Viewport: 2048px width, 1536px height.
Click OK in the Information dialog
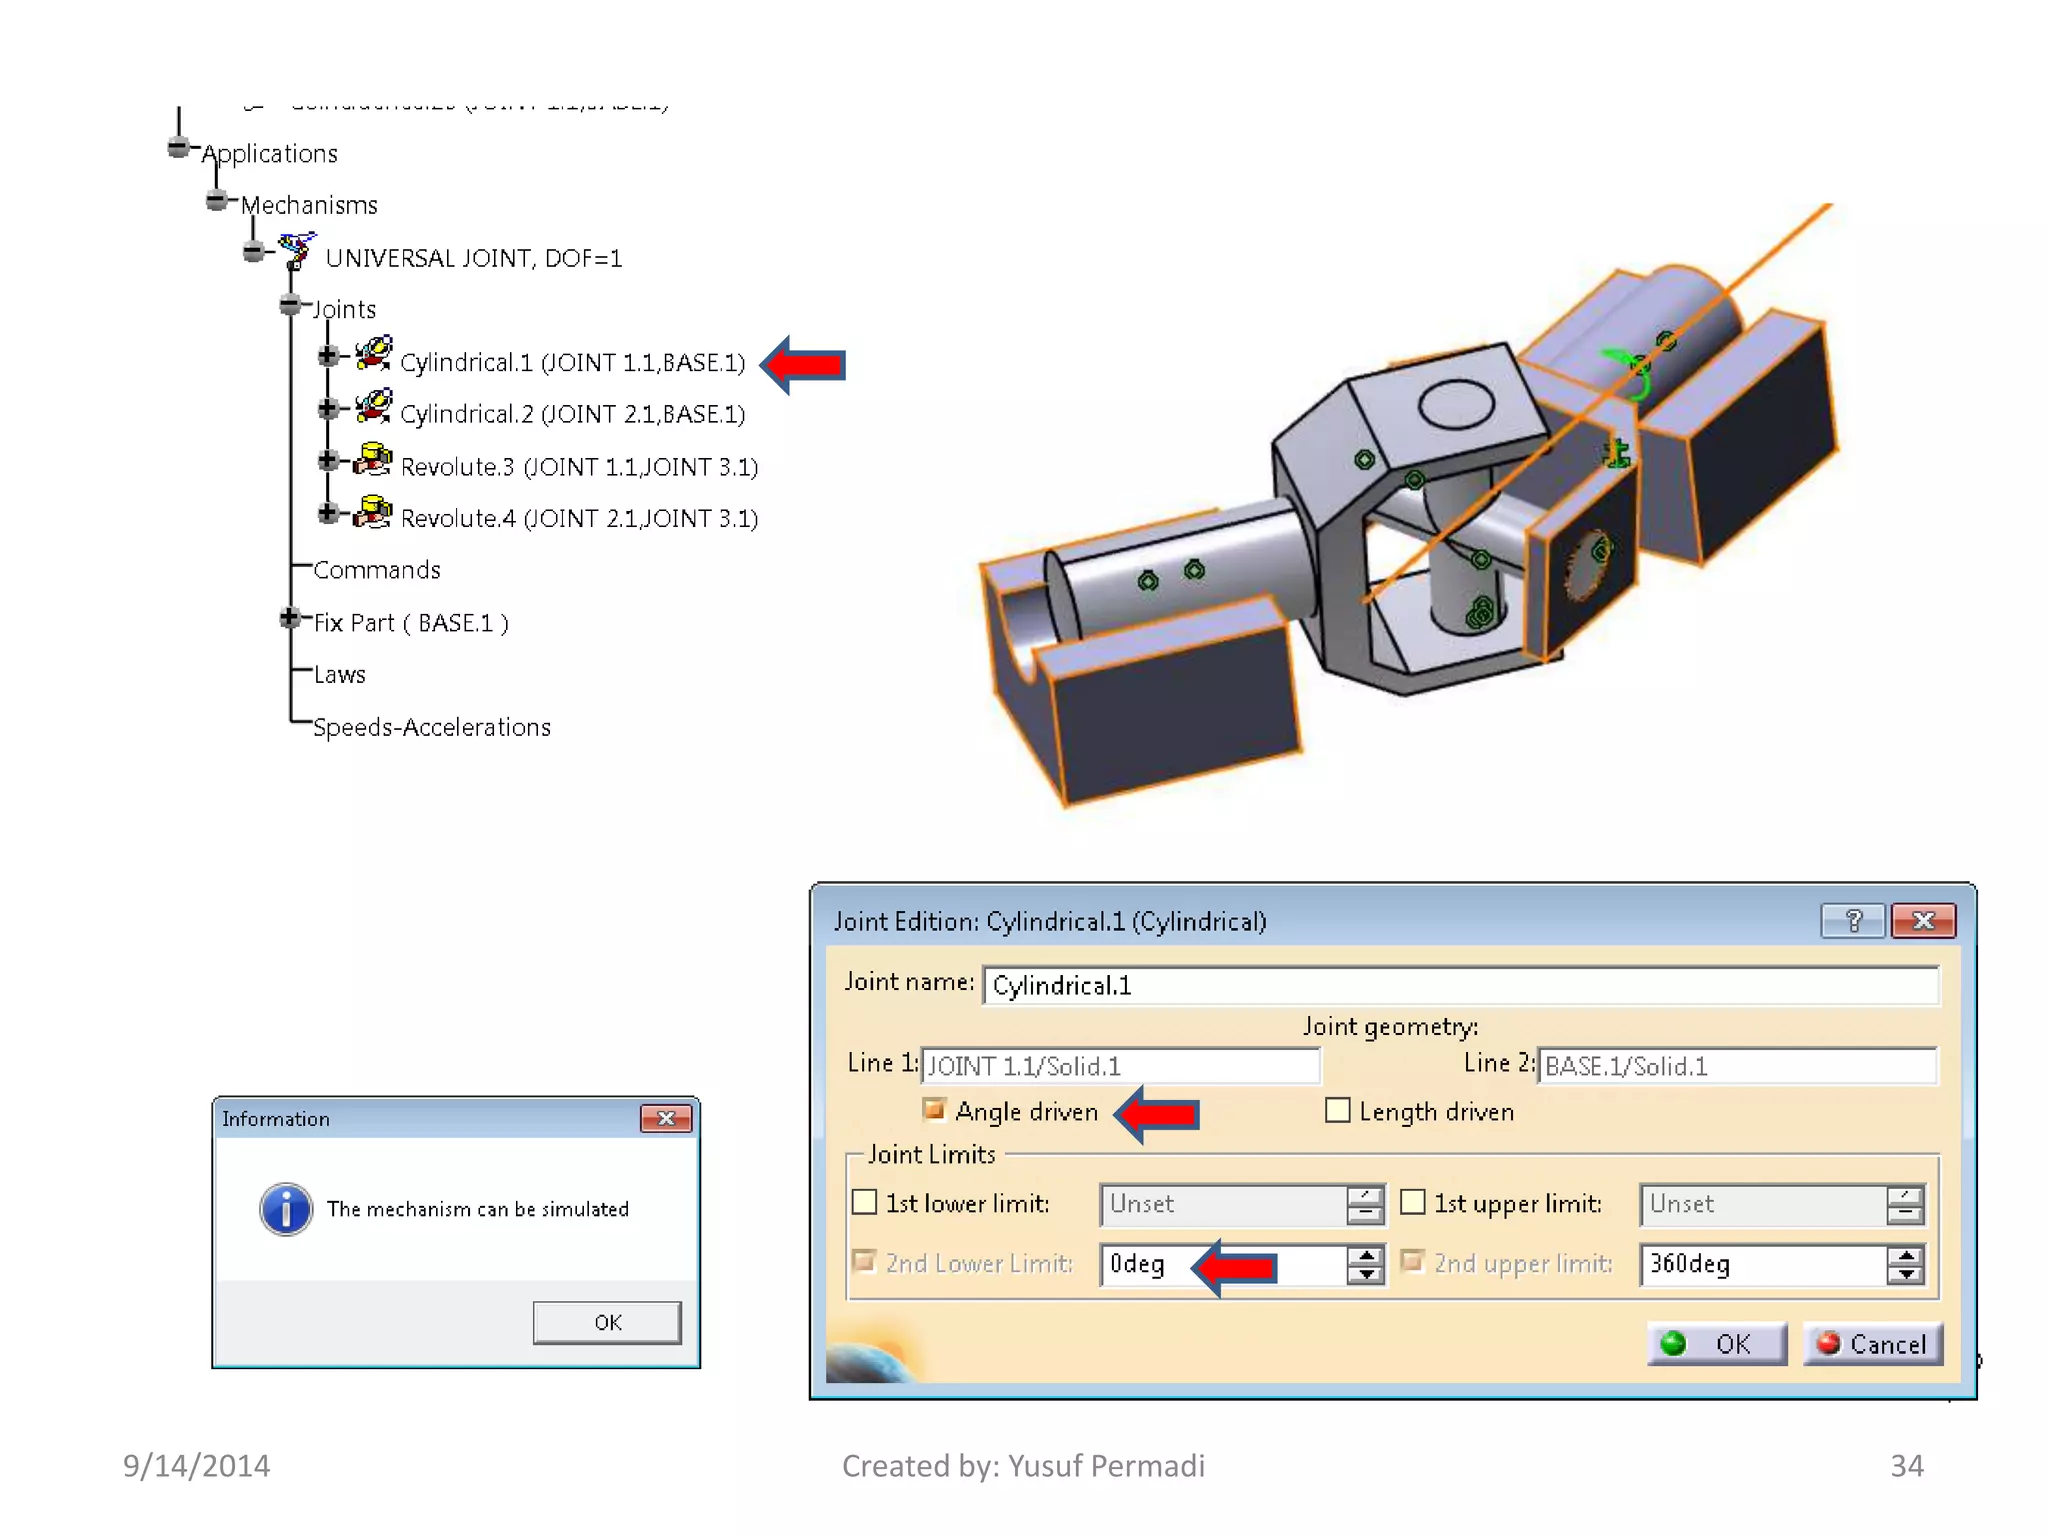[x=607, y=1322]
